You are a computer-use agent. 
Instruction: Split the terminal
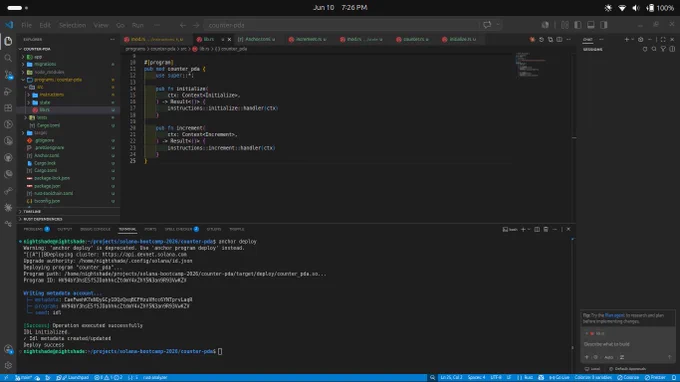(537, 229)
